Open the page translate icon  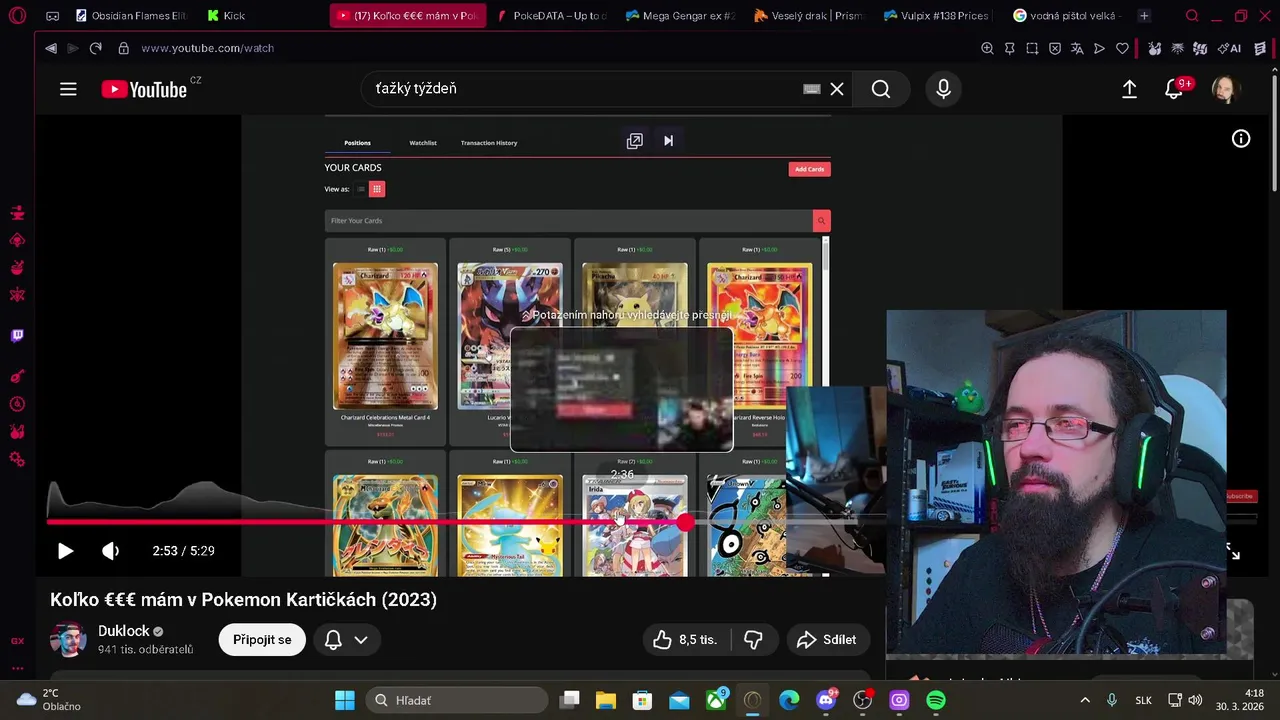tap(1077, 48)
